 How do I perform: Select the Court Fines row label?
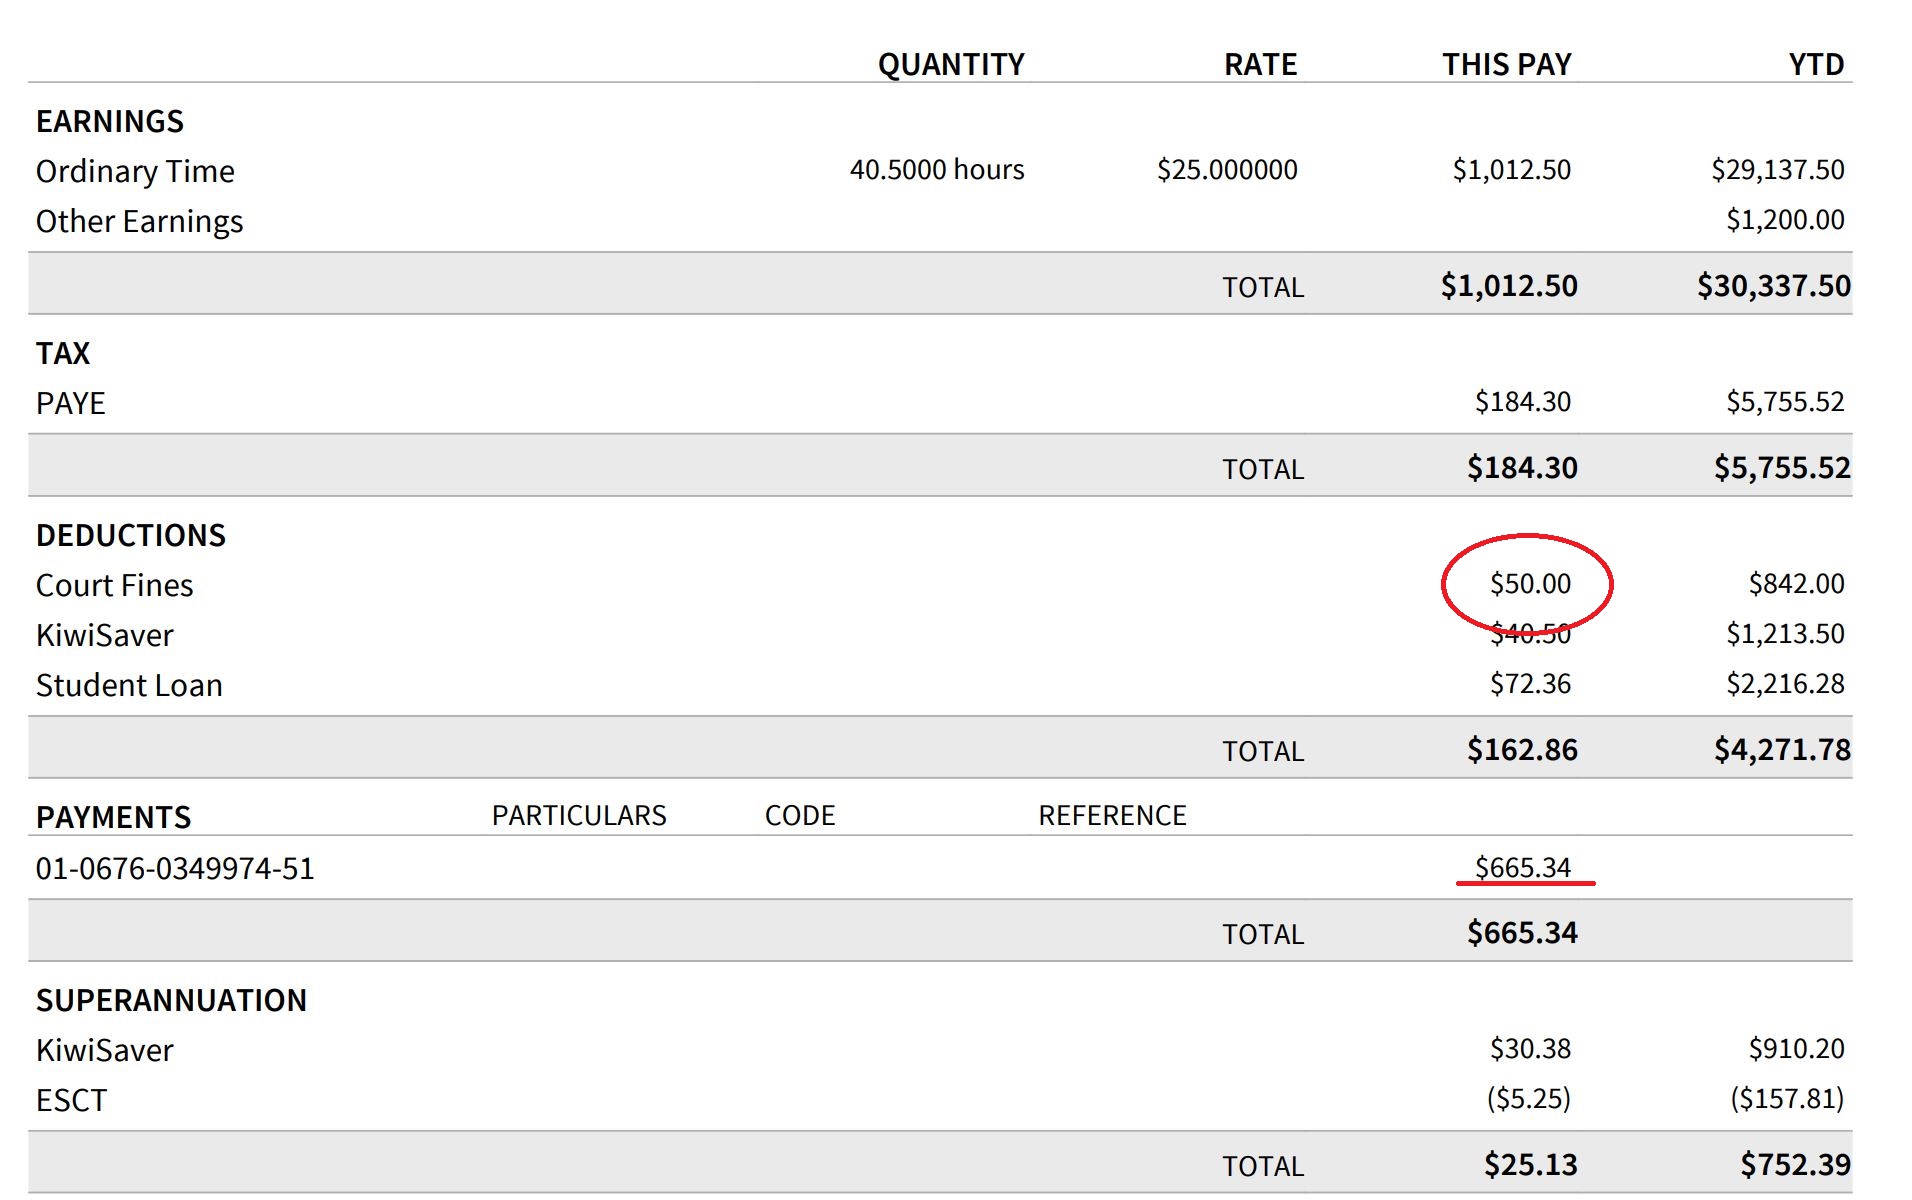pos(114,585)
